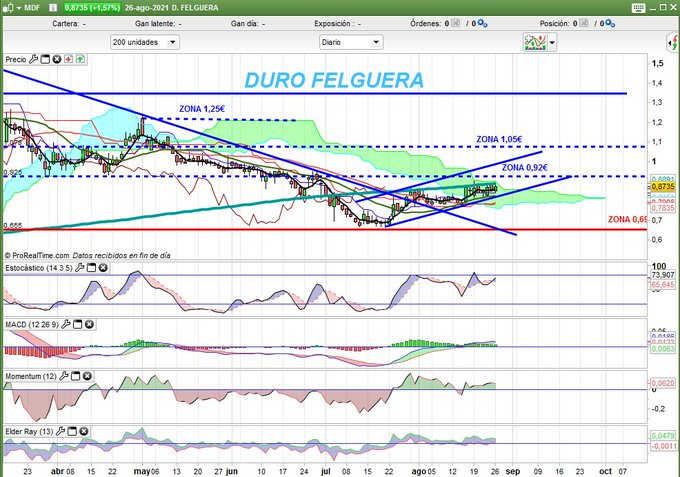Click the MDF ticker label
The image size is (680, 477).
click(x=32, y=8)
